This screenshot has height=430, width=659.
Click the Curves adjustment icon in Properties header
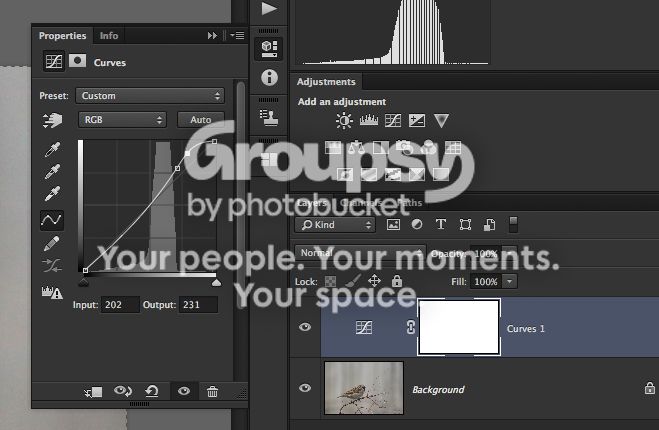54,62
